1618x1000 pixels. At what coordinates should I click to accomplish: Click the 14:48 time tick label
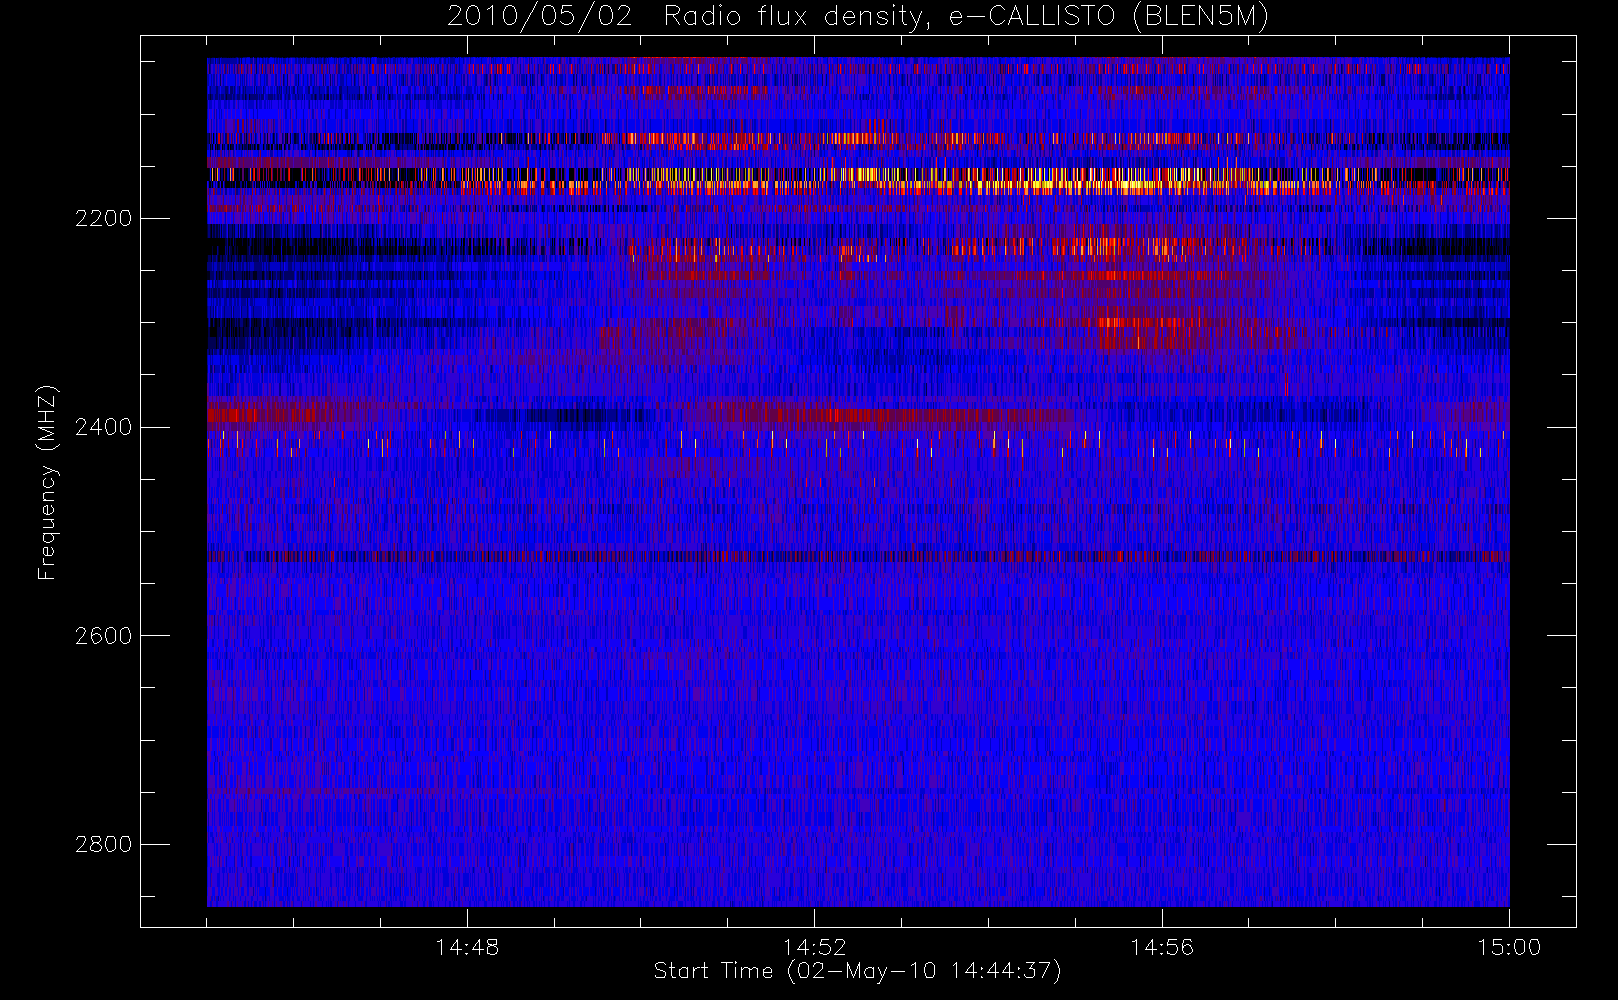click(x=467, y=947)
